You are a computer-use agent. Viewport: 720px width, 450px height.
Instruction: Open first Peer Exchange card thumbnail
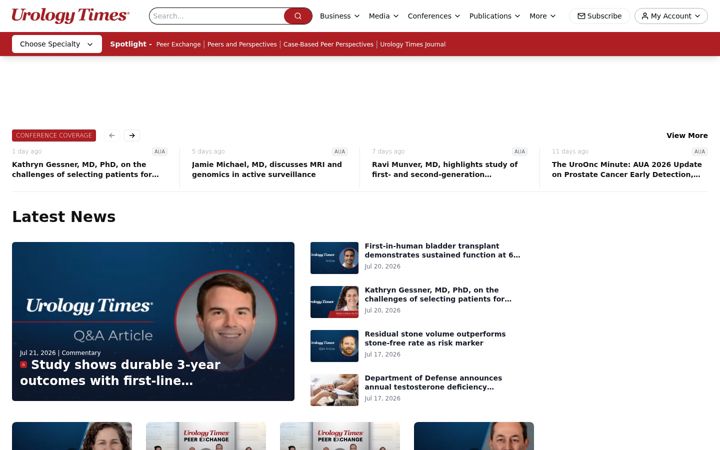[206, 436]
